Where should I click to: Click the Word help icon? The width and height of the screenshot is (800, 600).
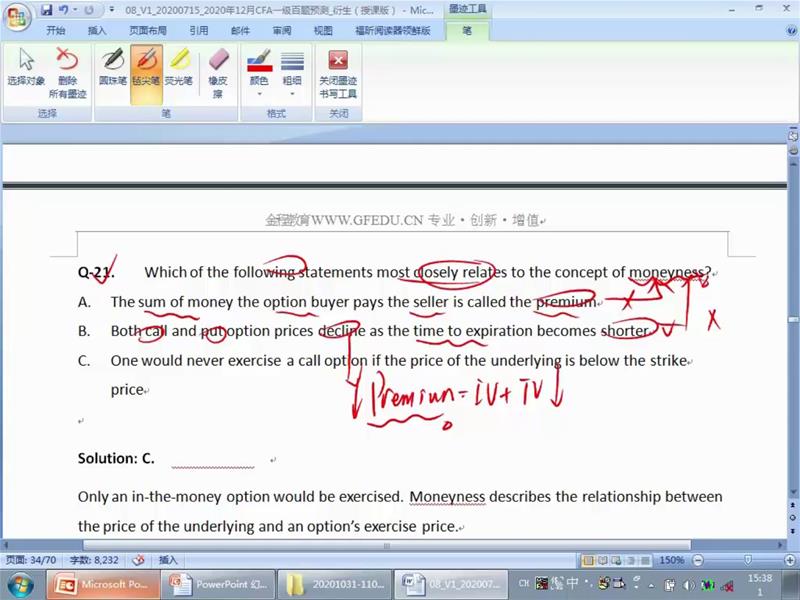click(x=791, y=31)
